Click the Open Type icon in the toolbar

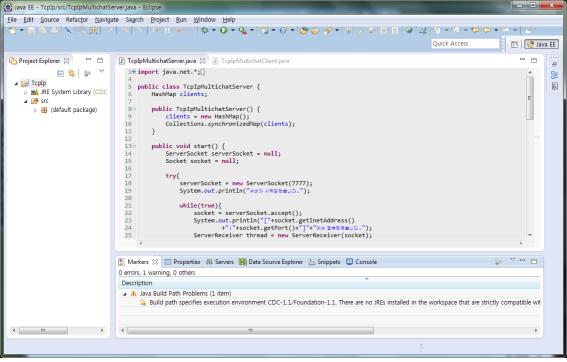(303, 31)
